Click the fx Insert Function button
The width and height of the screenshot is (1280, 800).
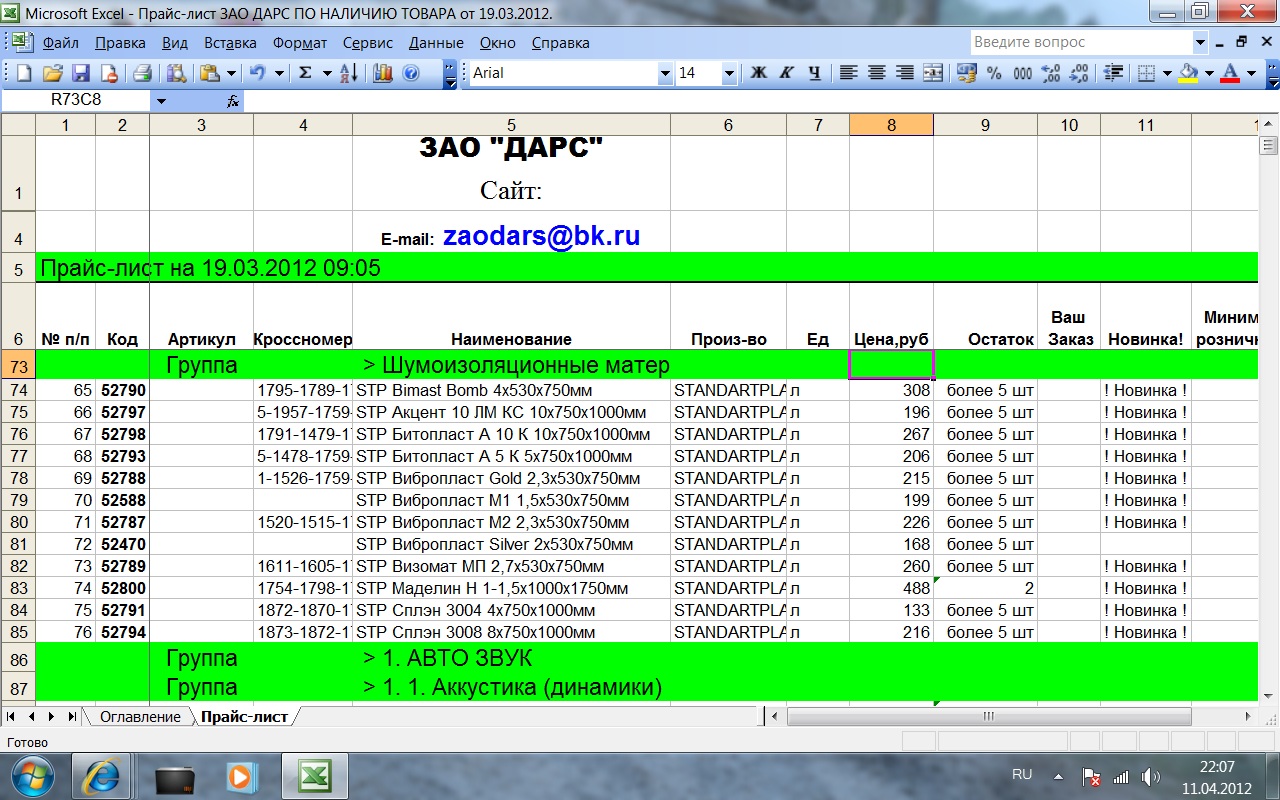coord(232,101)
